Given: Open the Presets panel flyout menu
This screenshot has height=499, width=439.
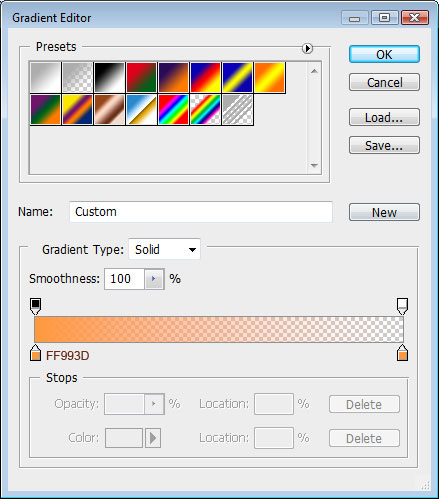Looking at the screenshot, I should pyautogui.click(x=307, y=48).
